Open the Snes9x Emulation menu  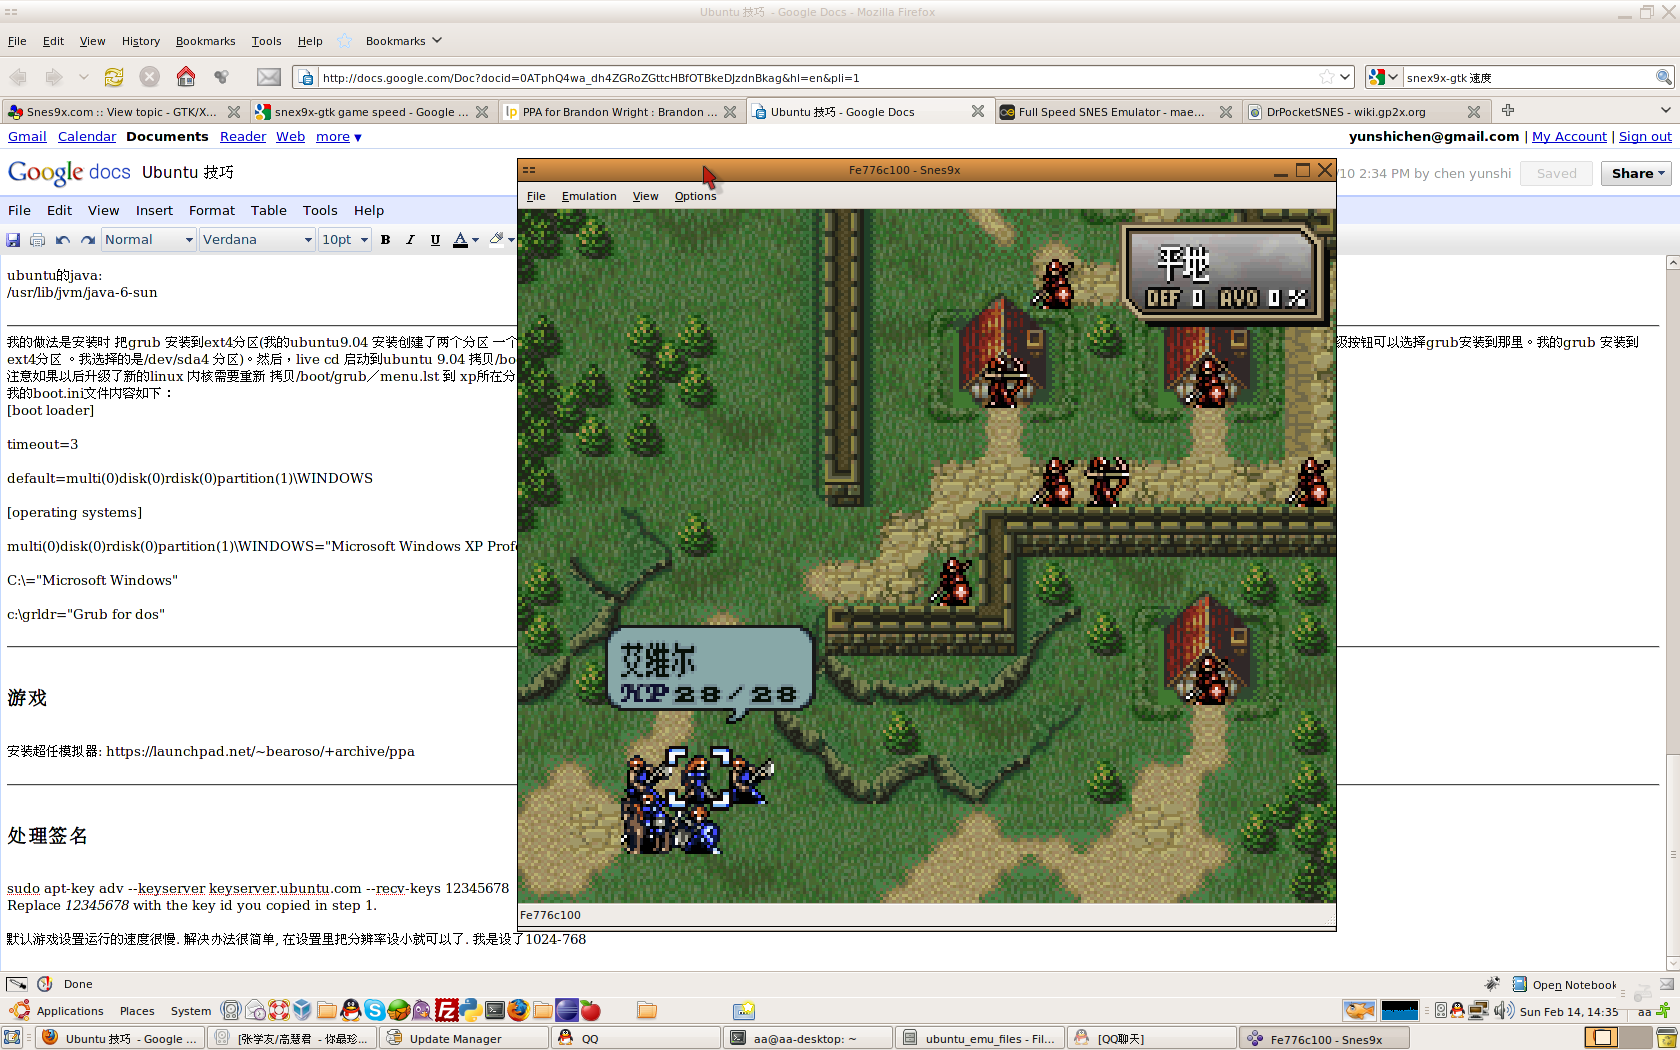tap(589, 196)
